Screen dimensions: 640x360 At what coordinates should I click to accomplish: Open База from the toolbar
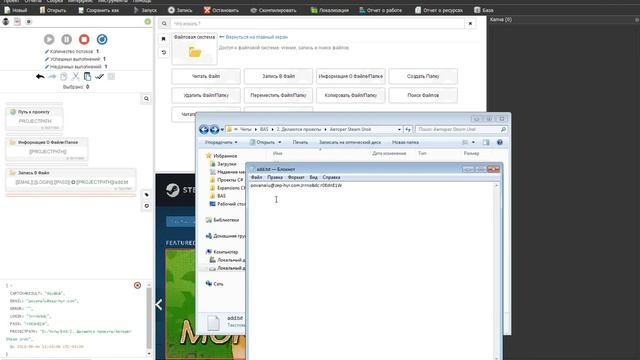click(484, 10)
